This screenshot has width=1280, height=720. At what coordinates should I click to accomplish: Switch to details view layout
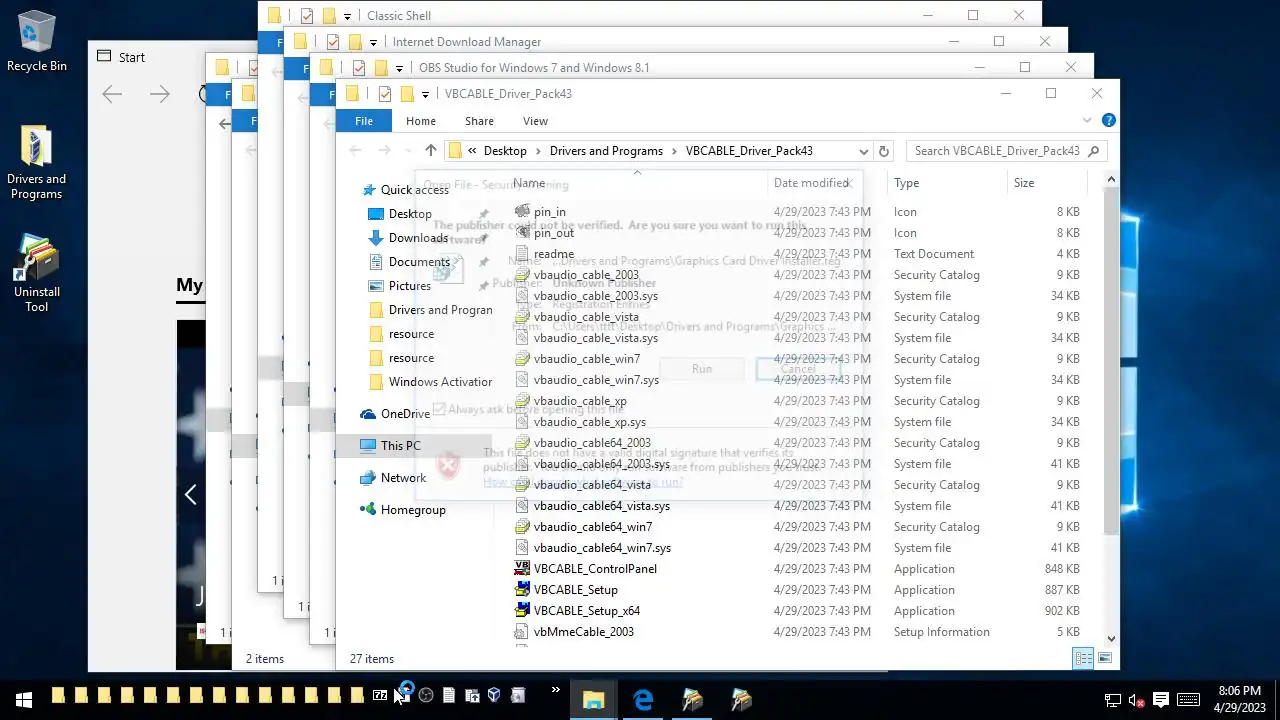tap(1084, 658)
